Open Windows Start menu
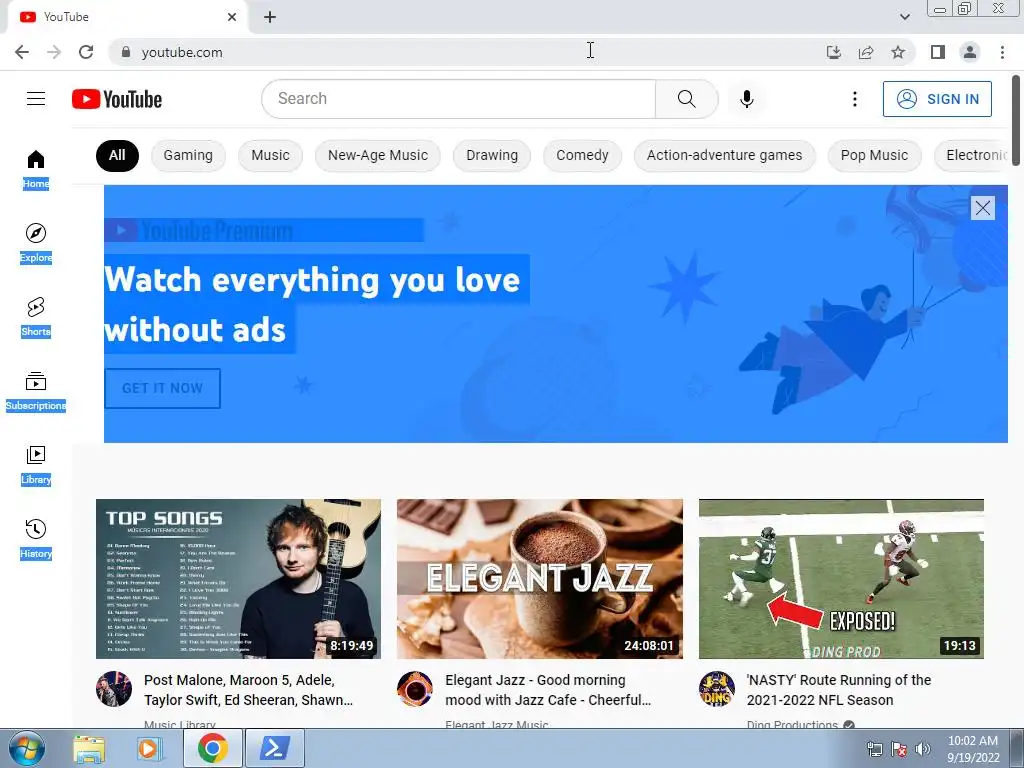The width and height of the screenshot is (1024, 768). [26, 748]
